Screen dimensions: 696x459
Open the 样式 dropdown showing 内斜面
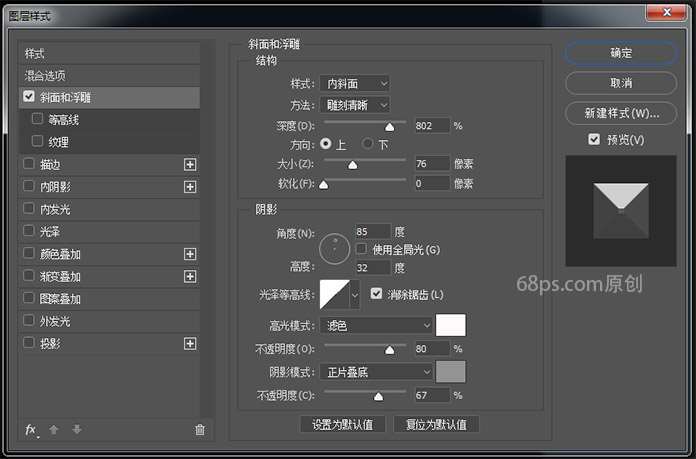click(355, 84)
